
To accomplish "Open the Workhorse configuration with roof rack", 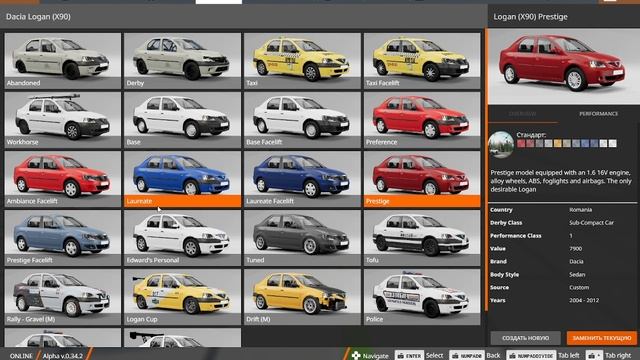I will tap(62, 120).
